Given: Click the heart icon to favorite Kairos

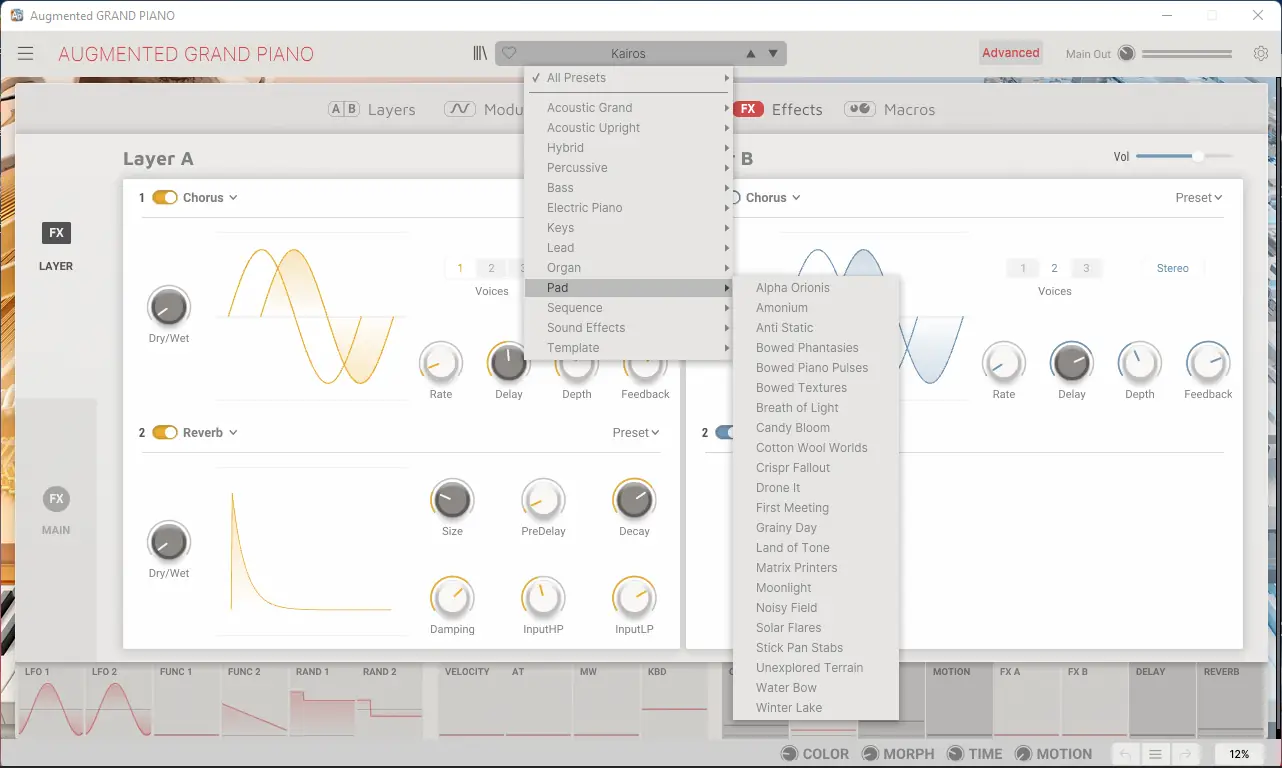Looking at the screenshot, I should point(509,54).
